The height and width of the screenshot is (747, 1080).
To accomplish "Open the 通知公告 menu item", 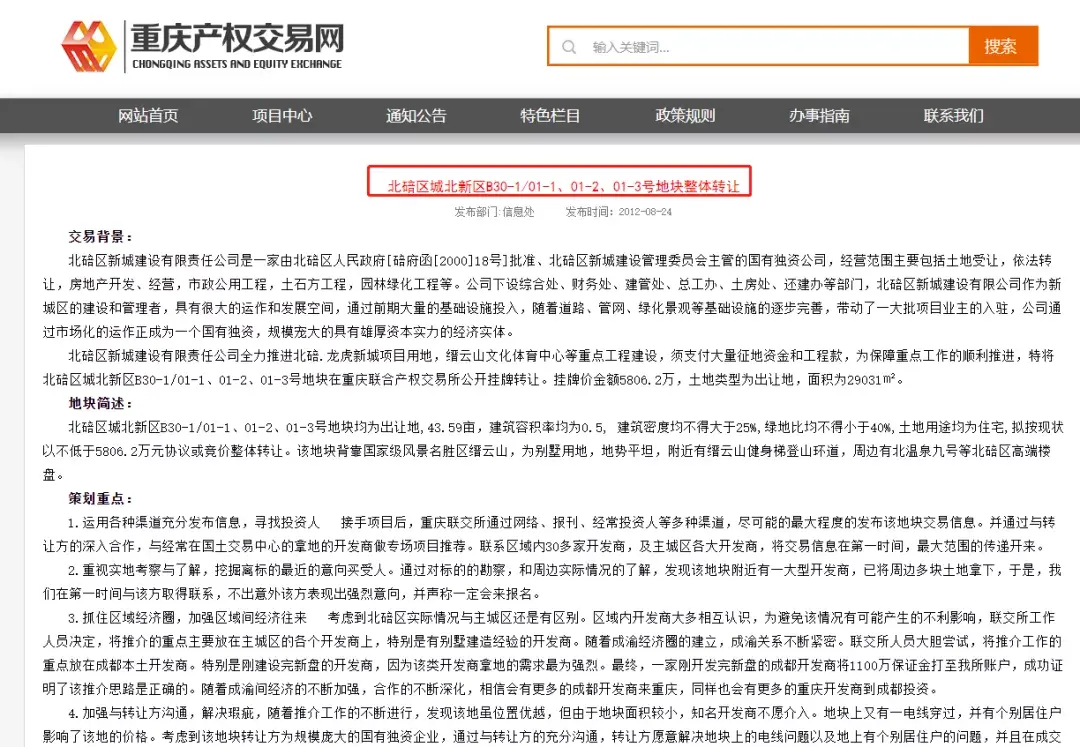I will tap(416, 116).
